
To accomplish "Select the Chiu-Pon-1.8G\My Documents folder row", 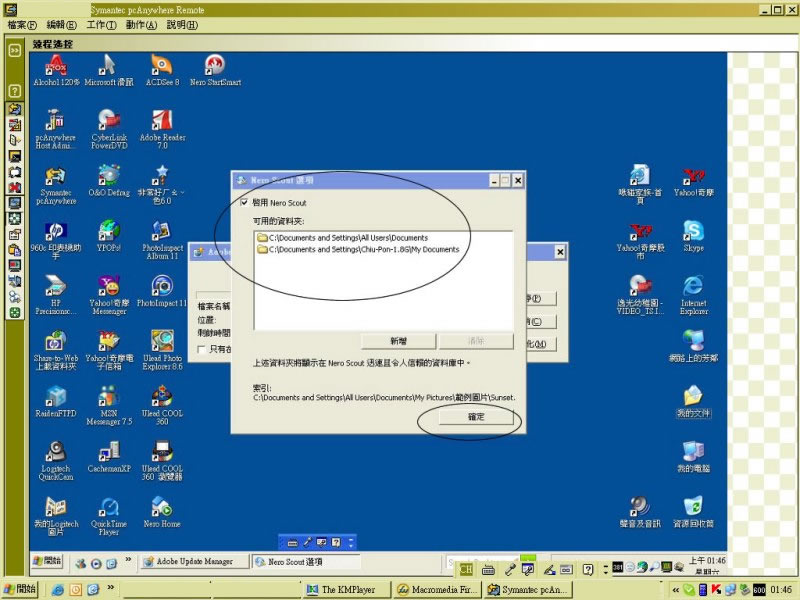I will (x=358, y=249).
